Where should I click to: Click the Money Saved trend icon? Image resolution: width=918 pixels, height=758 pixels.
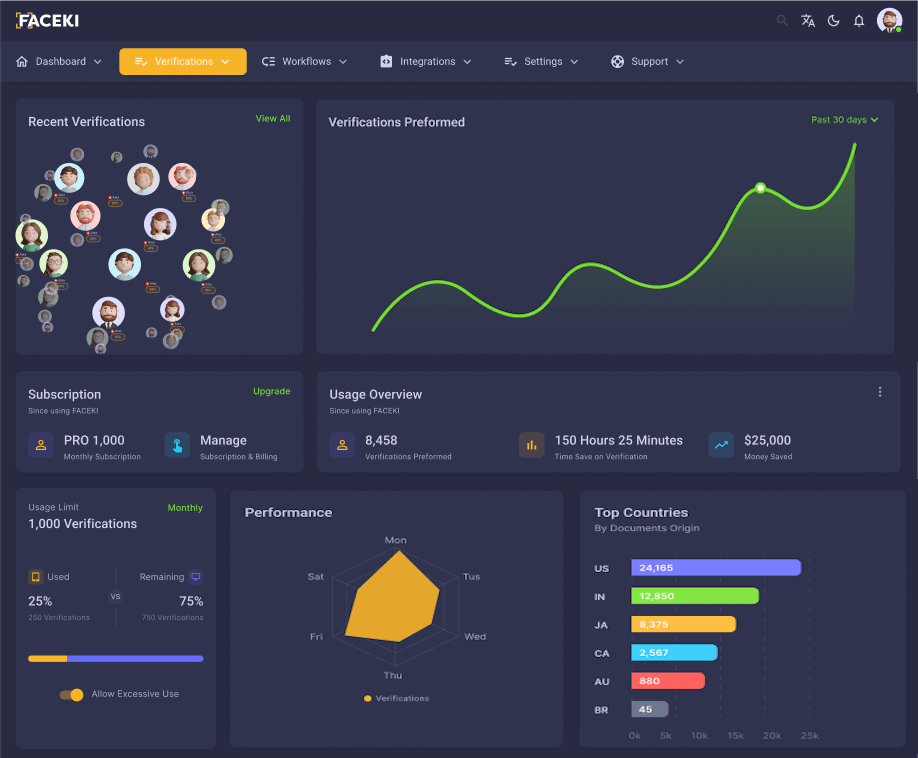(x=721, y=445)
